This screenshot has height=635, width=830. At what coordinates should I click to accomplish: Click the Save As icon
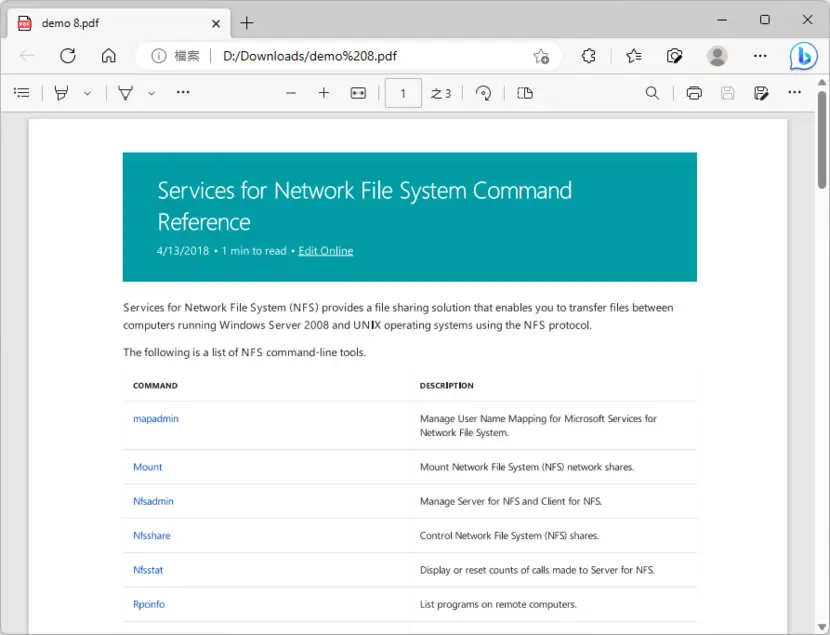point(761,93)
